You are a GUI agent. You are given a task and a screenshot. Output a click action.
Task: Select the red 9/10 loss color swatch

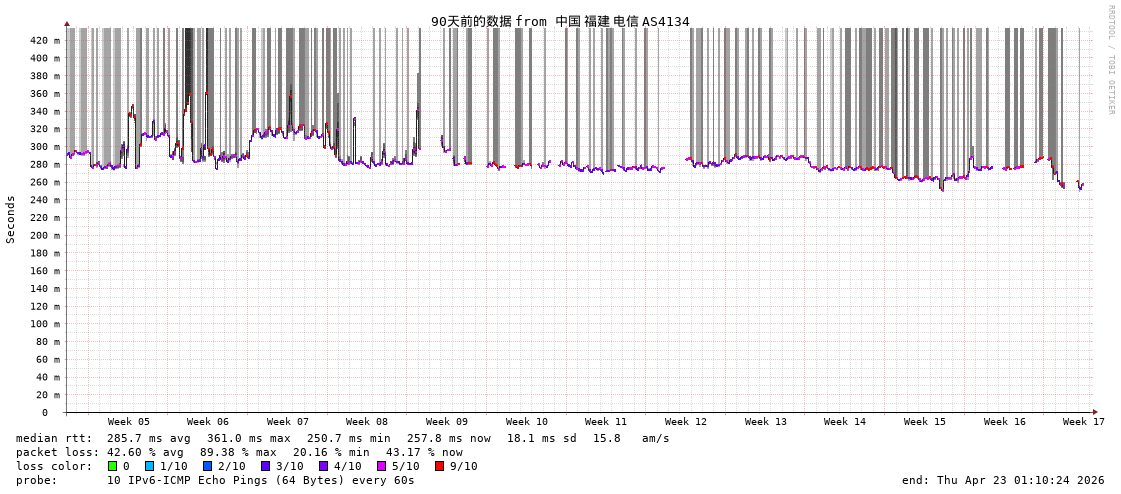point(439,466)
